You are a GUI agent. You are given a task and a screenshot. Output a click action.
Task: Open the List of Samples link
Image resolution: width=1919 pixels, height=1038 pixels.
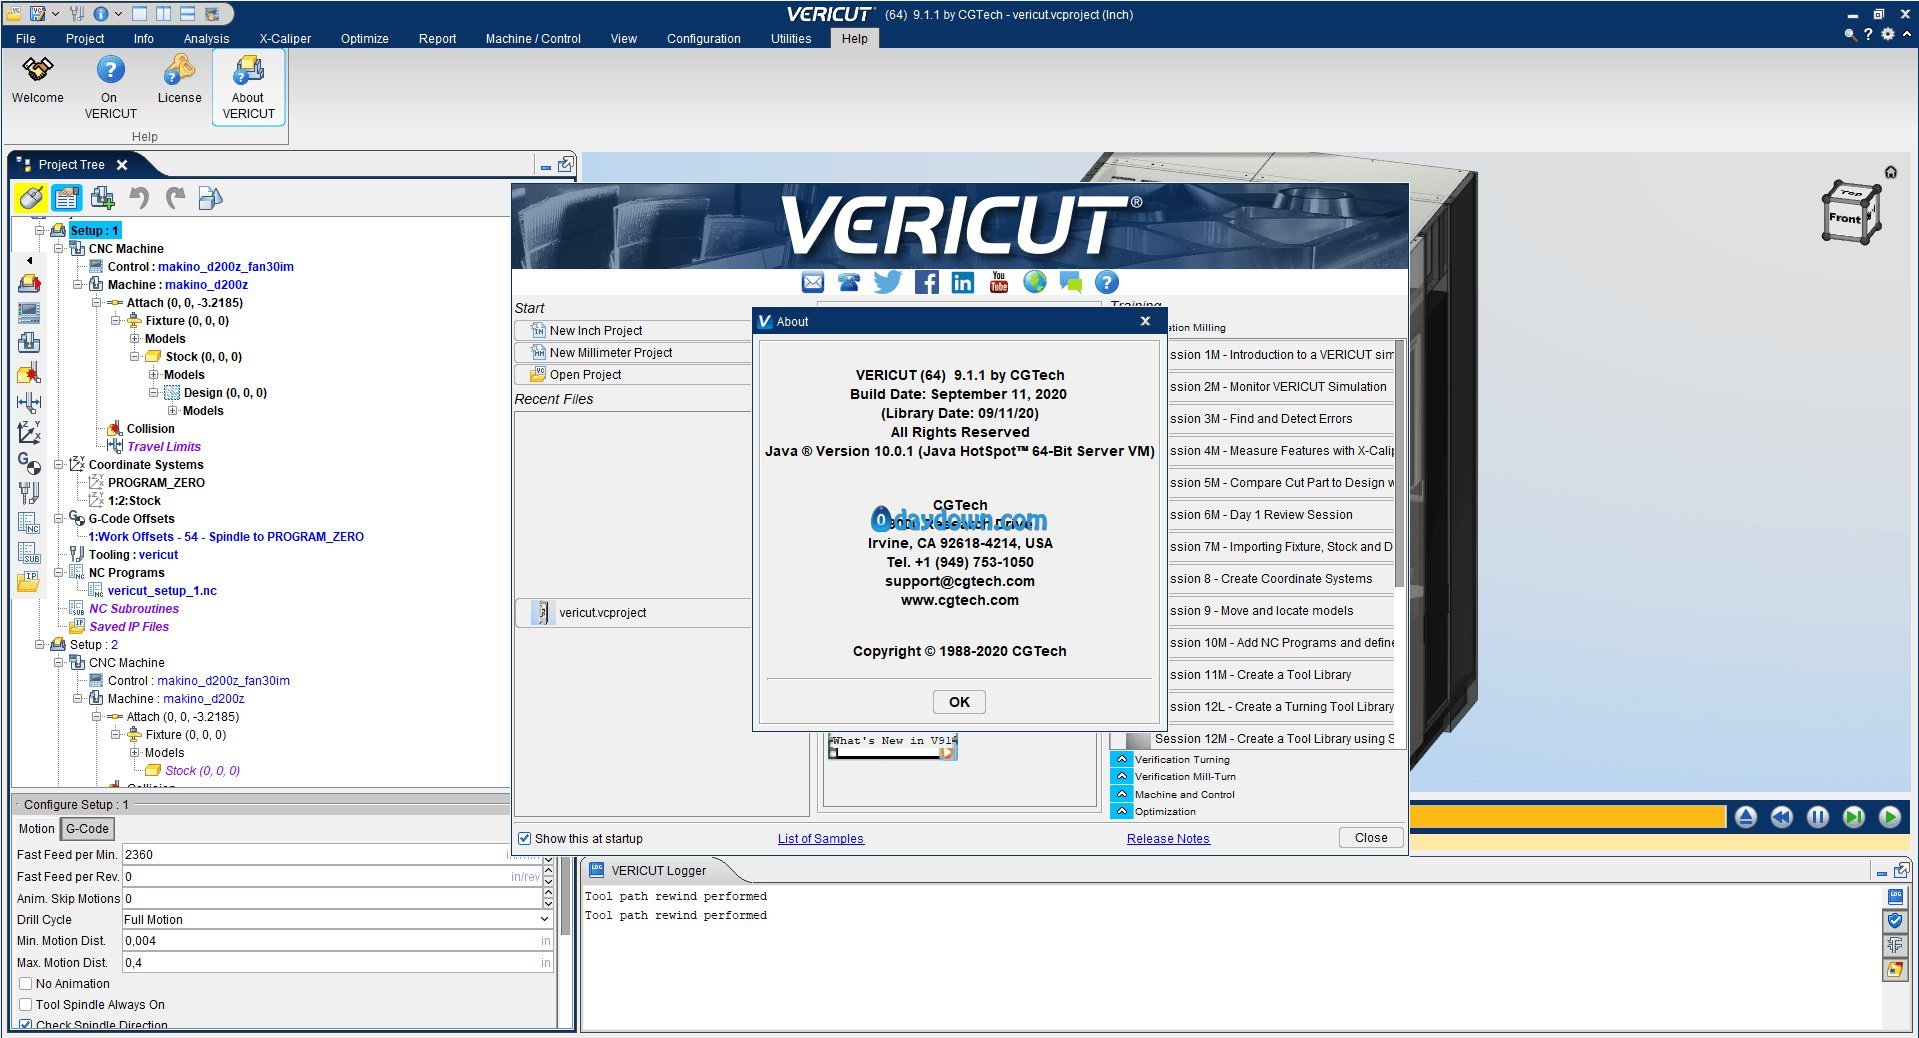[820, 838]
